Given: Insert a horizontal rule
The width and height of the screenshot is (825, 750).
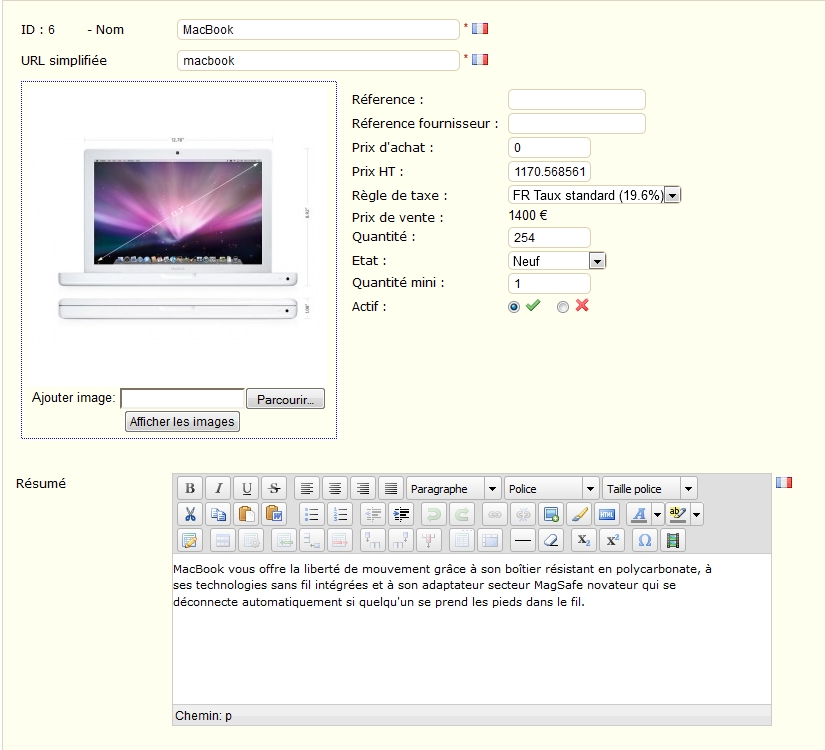Looking at the screenshot, I should [522, 541].
